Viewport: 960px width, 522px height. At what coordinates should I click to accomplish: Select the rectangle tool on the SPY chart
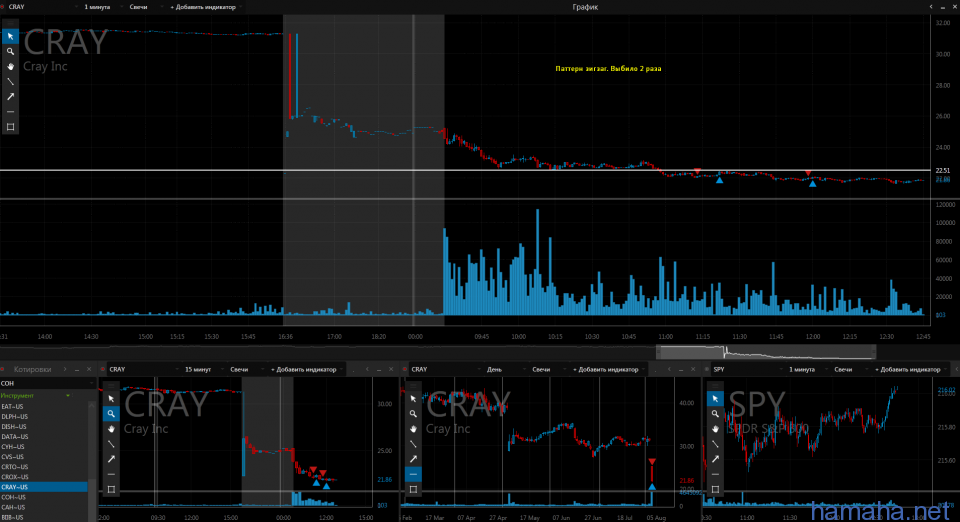click(x=715, y=489)
